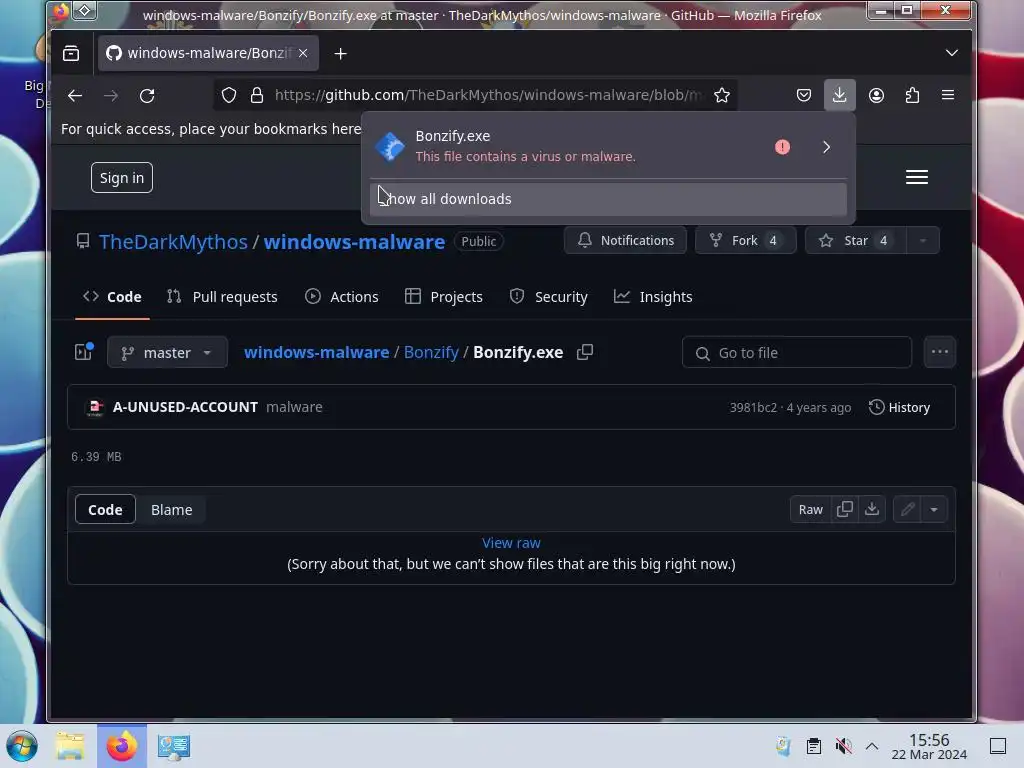
Task: Show site information via the padlock icon
Action: pyautogui.click(x=257, y=95)
